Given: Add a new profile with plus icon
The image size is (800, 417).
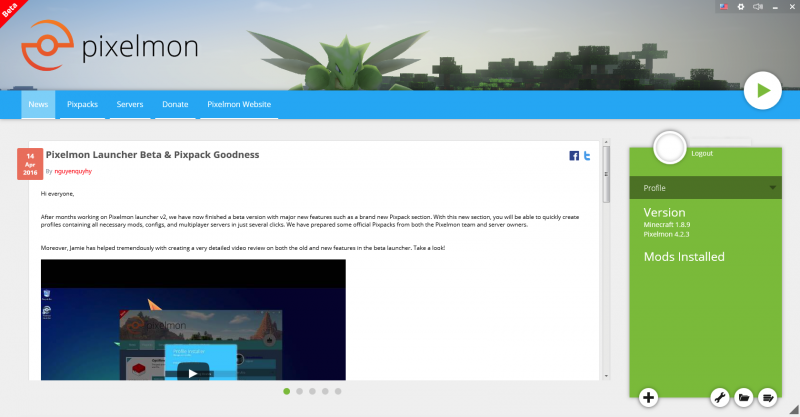Looking at the screenshot, I should pyautogui.click(x=648, y=397).
